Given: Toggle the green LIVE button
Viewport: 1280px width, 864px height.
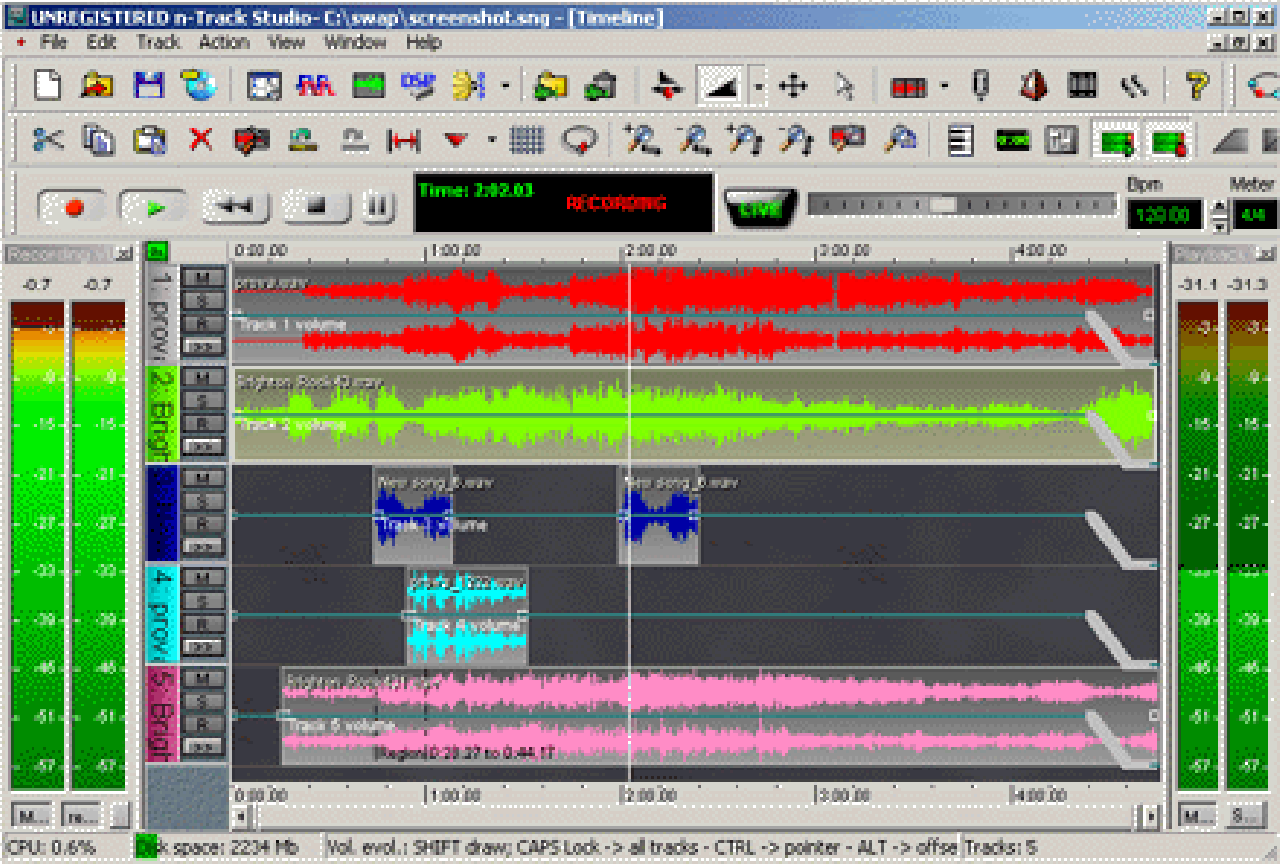Looking at the screenshot, I should [x=759, y=209].
